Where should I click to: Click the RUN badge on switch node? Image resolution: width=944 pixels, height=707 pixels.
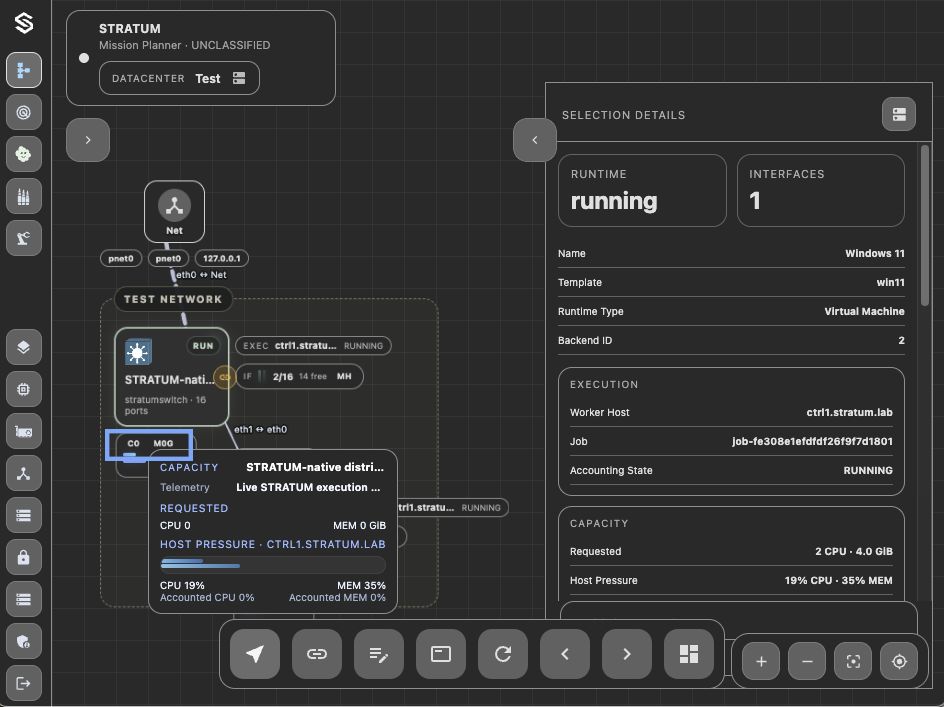click(x=203, y=346)
